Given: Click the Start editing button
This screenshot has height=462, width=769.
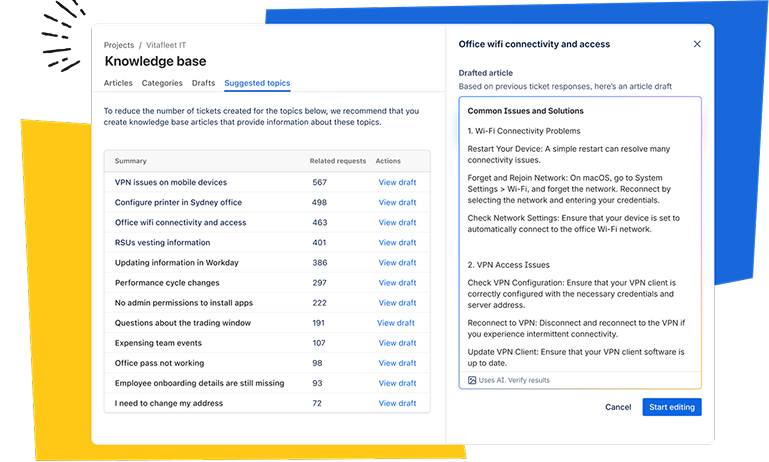Looking at the screenshot, I should pyautogui.click(x=671, y=407).
